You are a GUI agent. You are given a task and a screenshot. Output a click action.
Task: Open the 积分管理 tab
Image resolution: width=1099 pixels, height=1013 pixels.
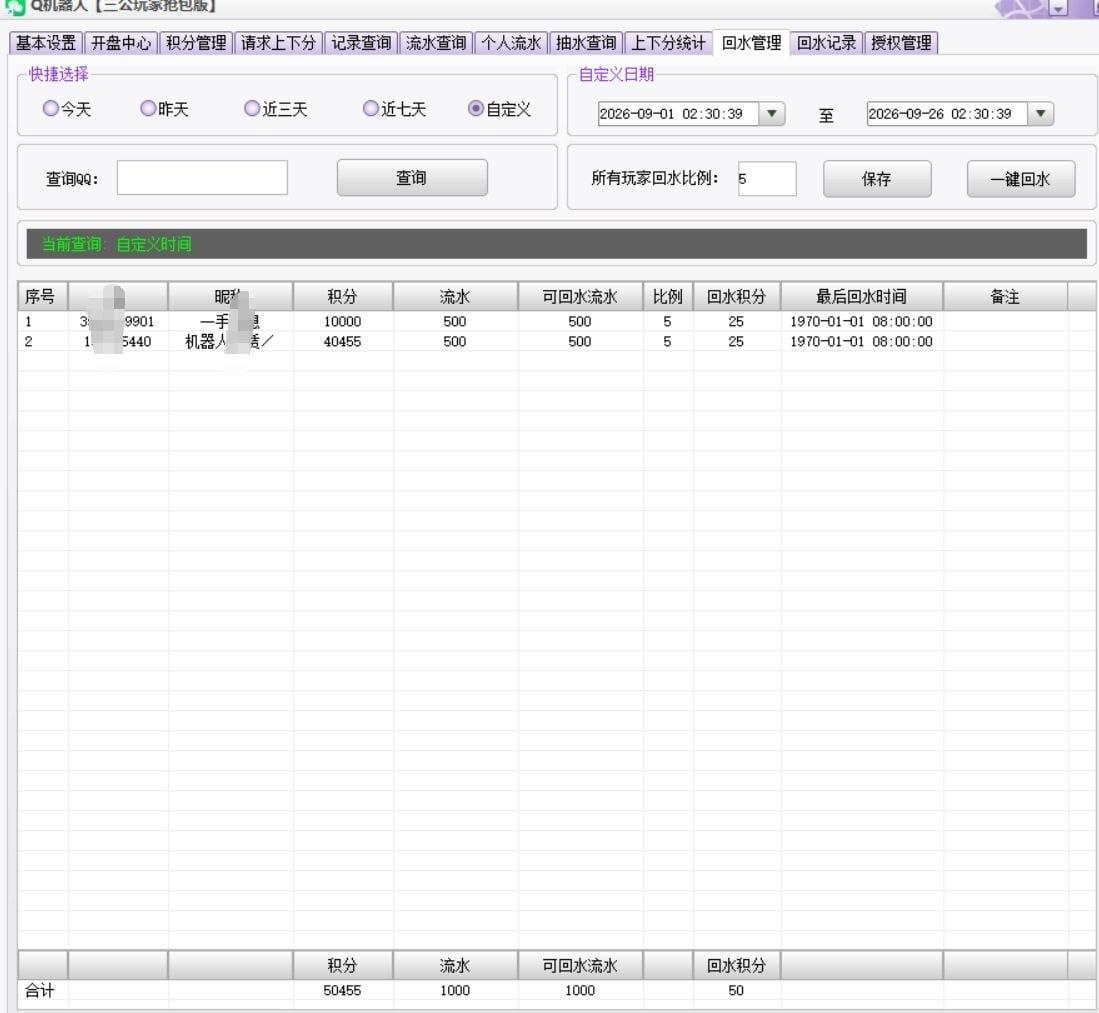tap(196, 43)
